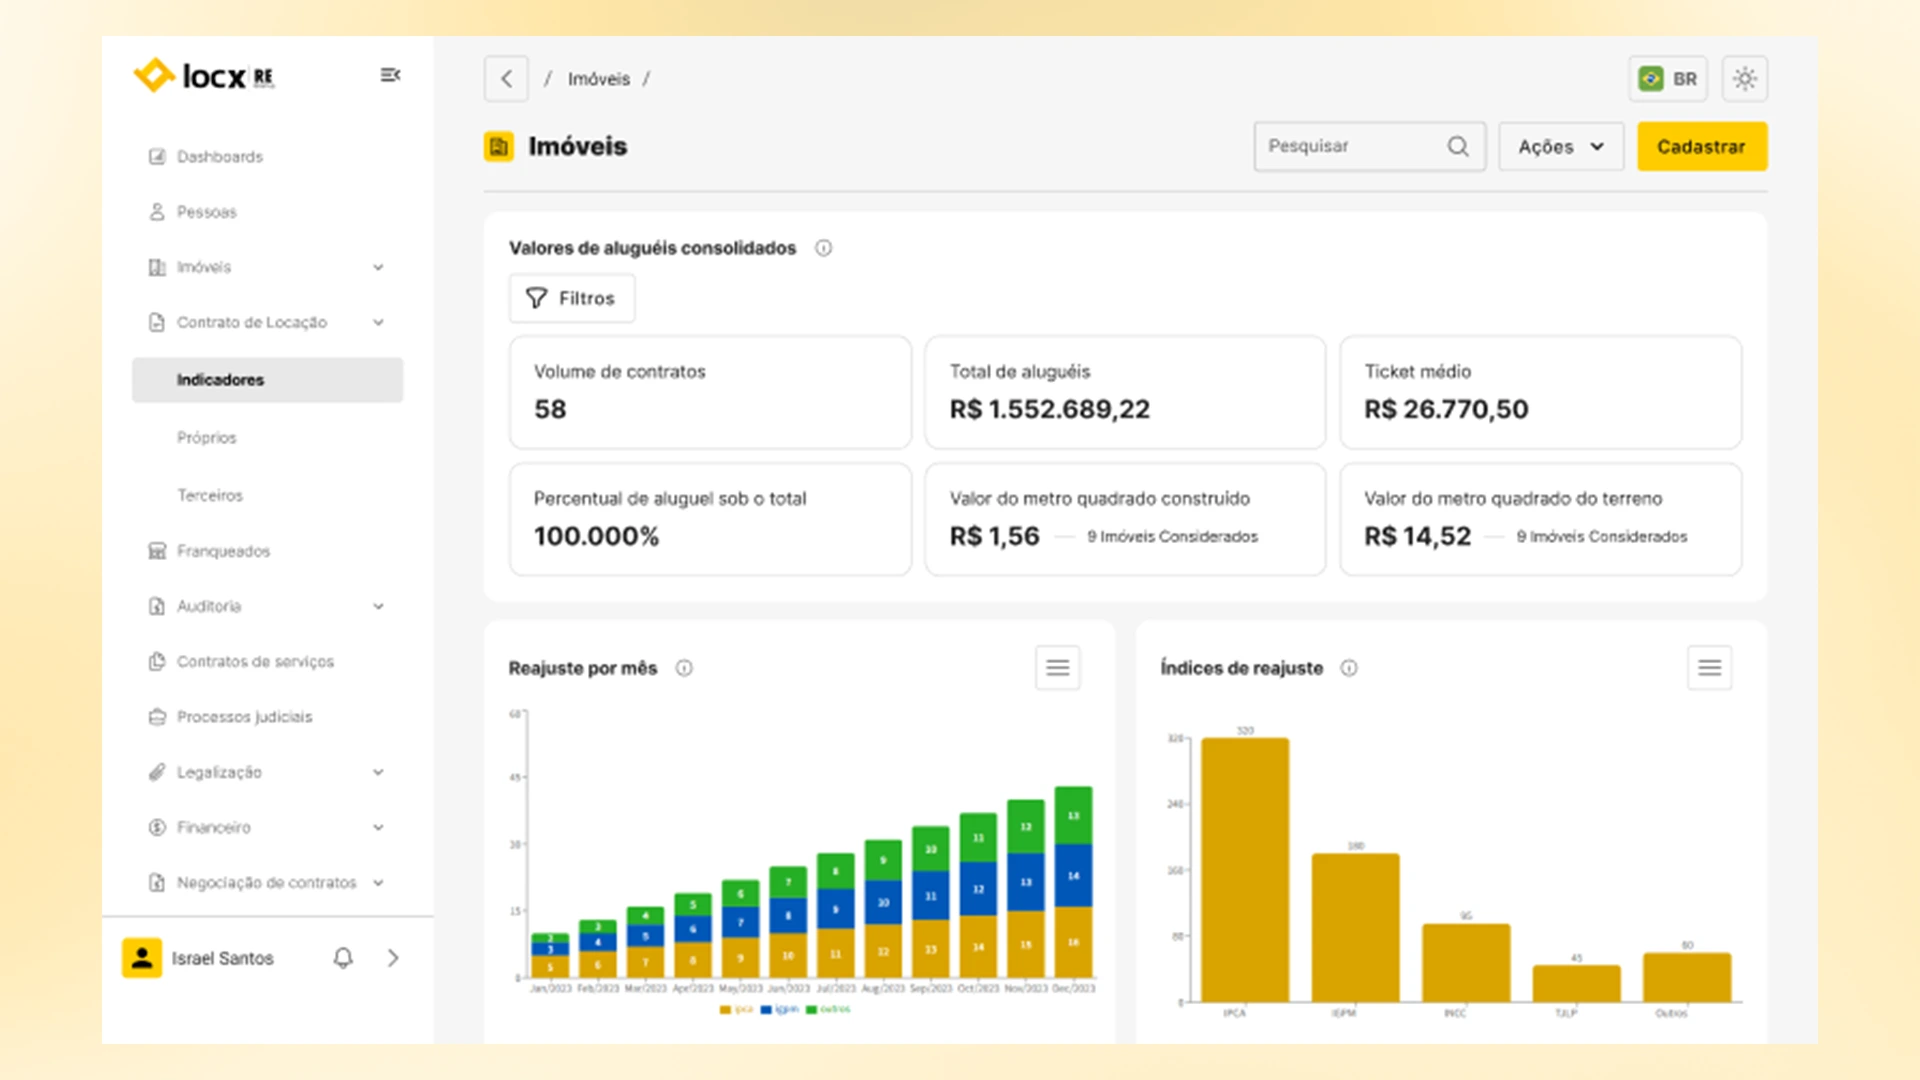1920x1080 pixels.
Task: Expand the Negociação de contratos item
Action: click(378, 882)
